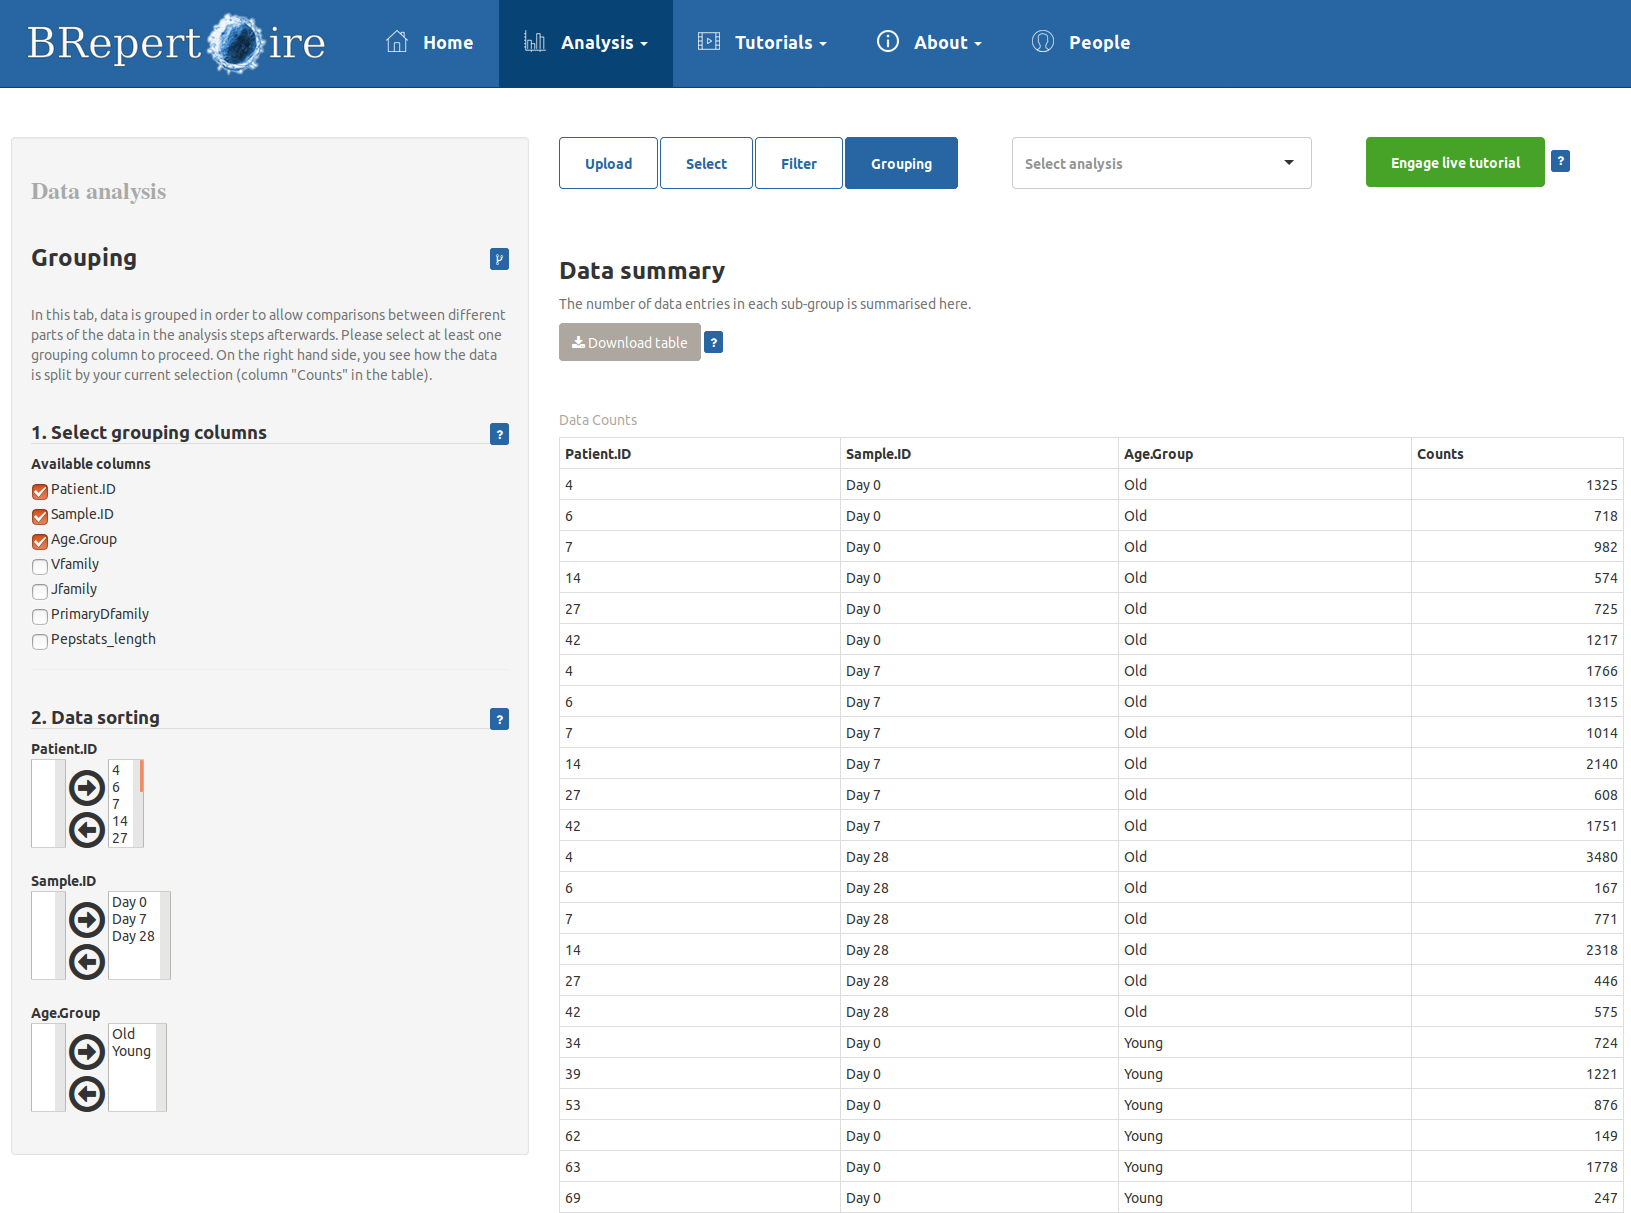Open help for Data sorting section

tap(499, 719)
